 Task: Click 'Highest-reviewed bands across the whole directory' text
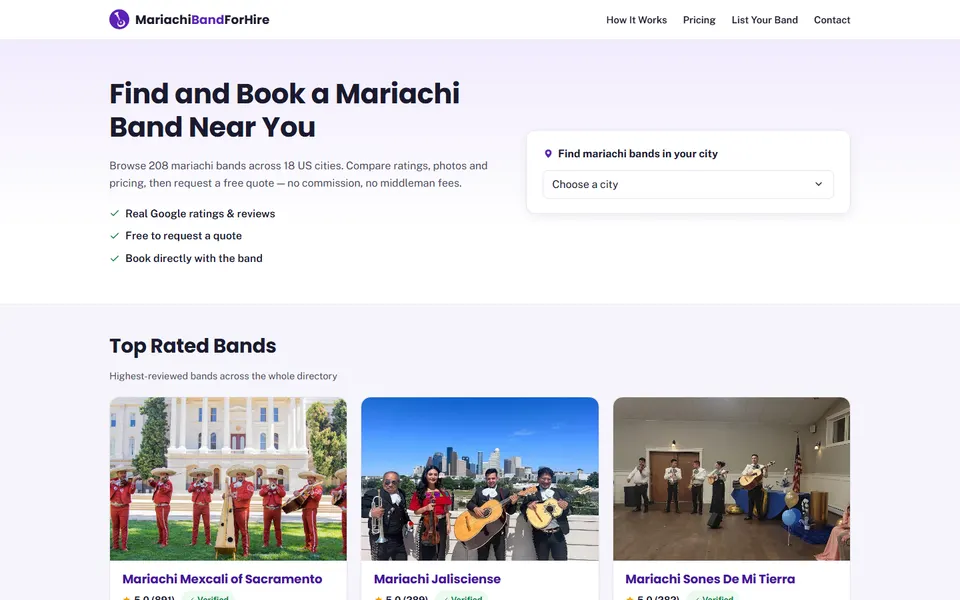pos(223,376)
